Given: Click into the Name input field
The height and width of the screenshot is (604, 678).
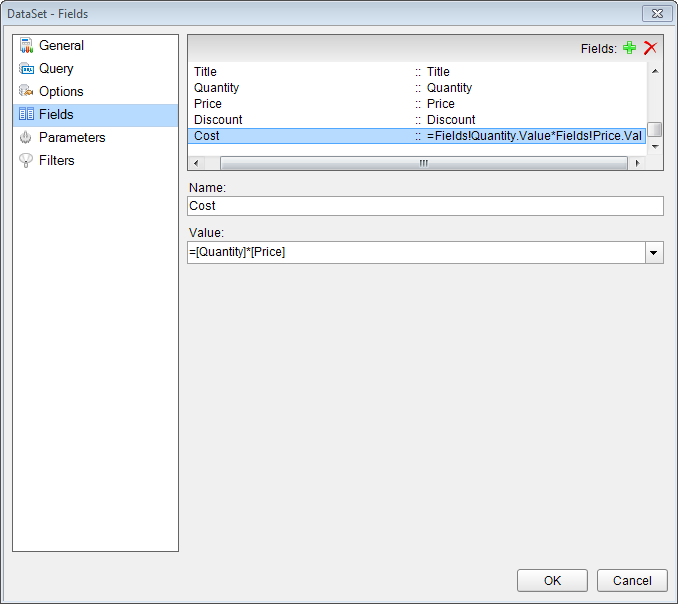Looking at the screenshot, I should 425,206.
